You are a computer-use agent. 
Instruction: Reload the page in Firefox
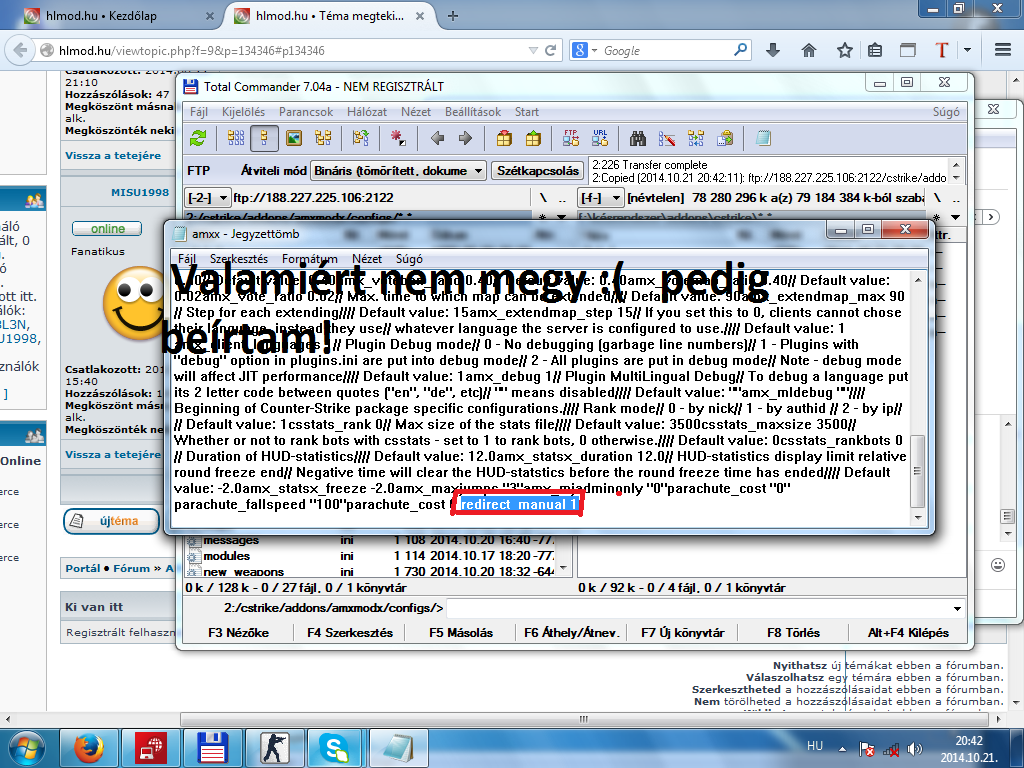[551, 50]
